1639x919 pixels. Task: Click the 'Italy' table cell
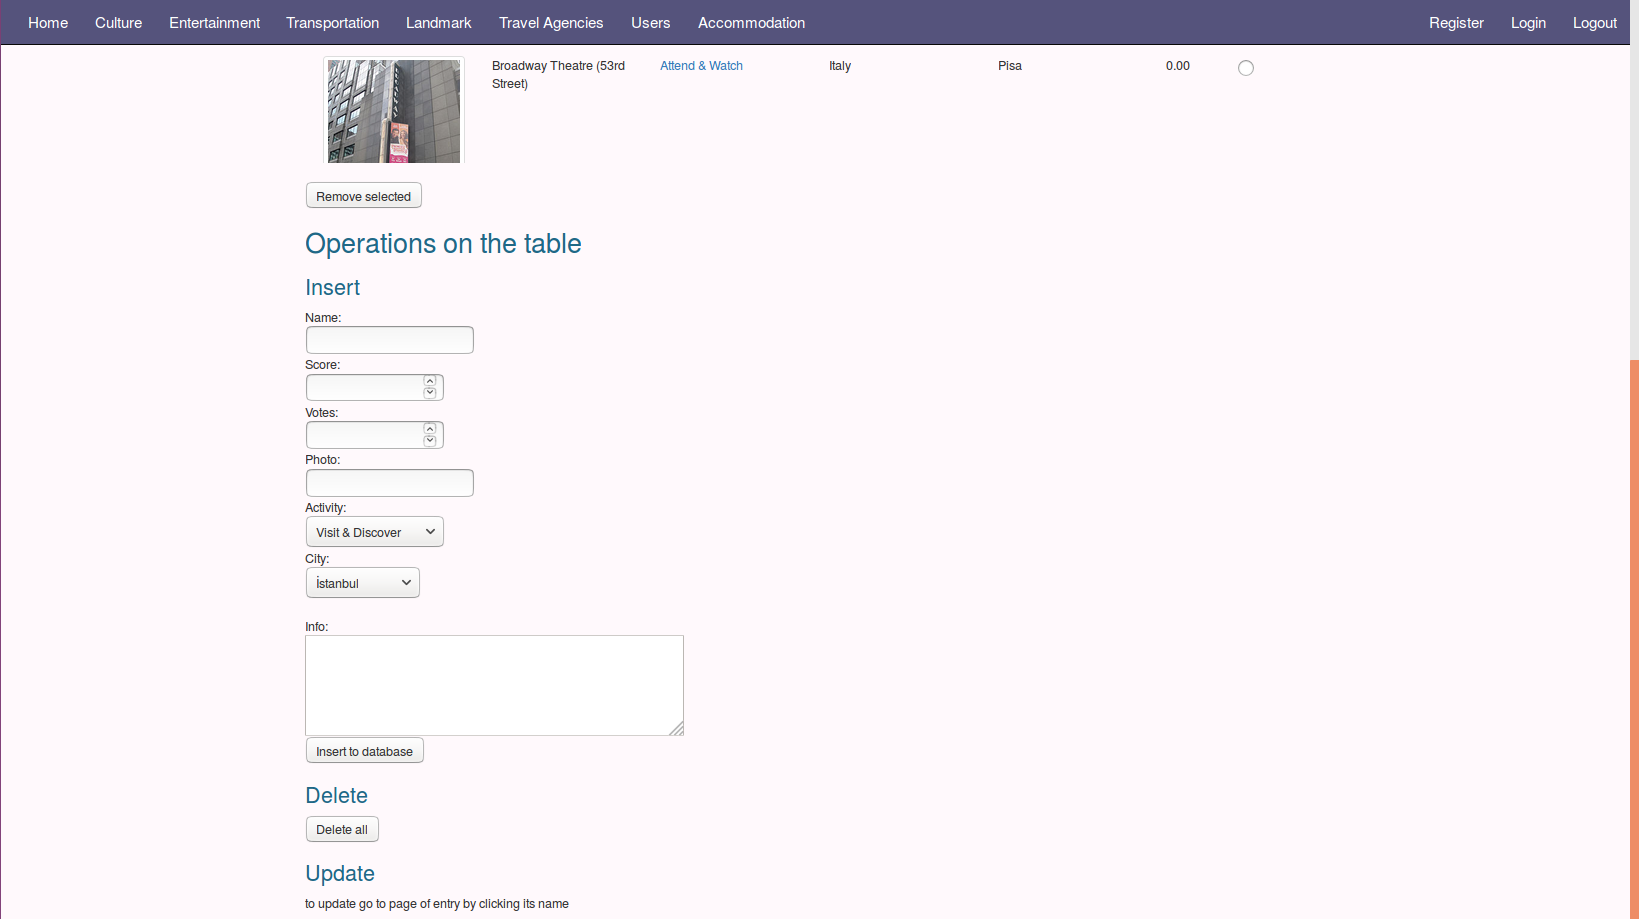[840, 66]
